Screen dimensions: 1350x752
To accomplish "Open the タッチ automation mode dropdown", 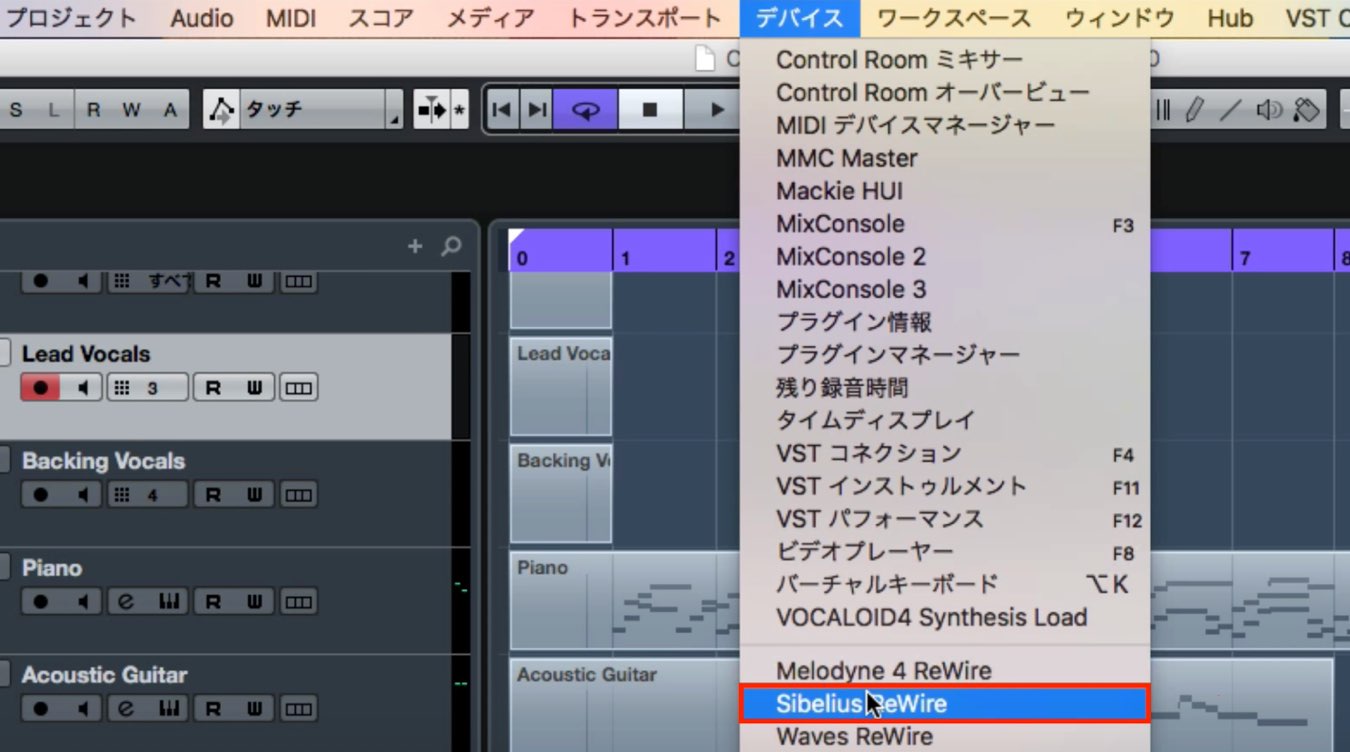I will [x=320, y=110].
